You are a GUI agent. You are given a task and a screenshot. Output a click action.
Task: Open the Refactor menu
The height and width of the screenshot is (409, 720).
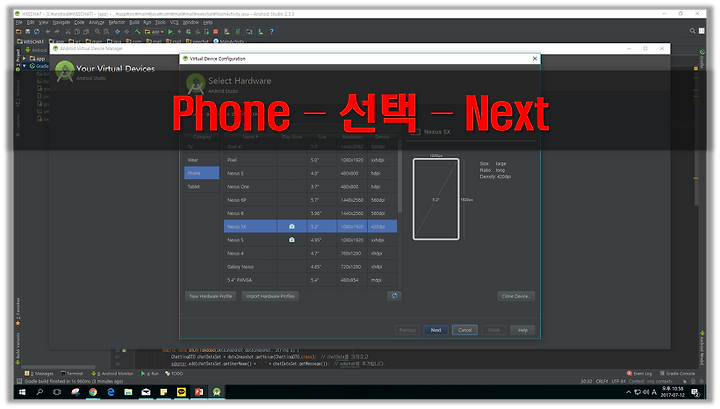(x=117, y=22)
